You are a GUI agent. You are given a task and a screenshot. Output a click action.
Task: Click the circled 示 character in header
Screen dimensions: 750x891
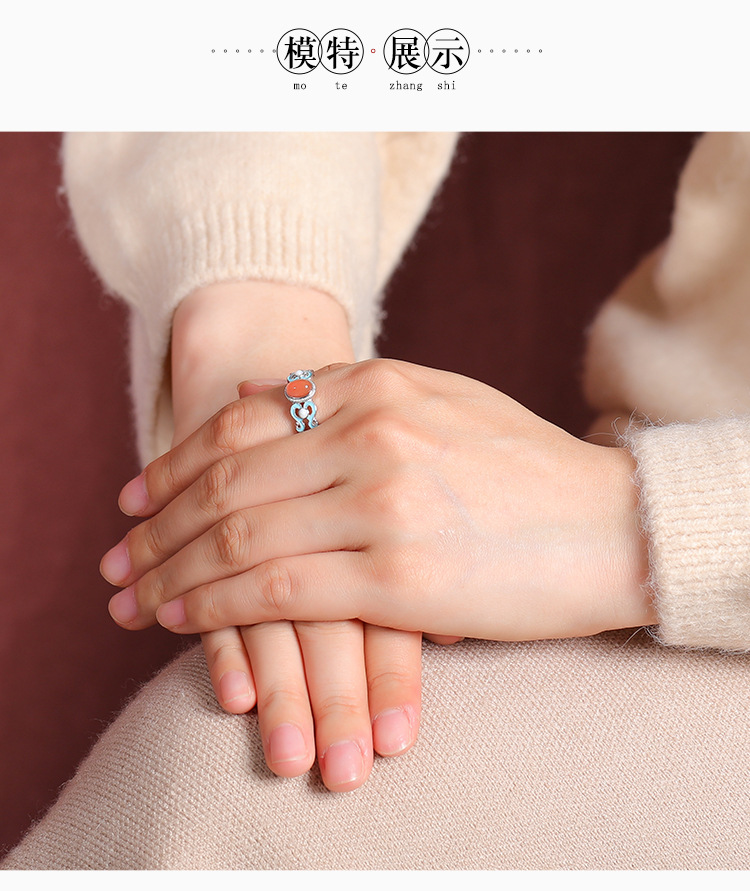tap(448, 51)
